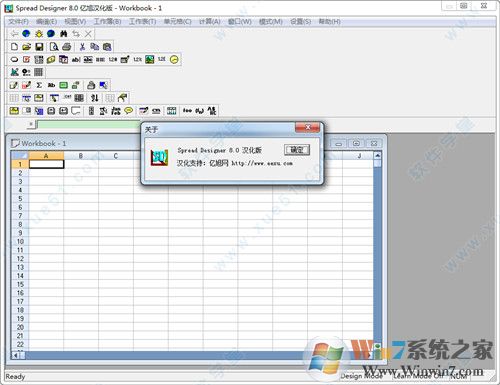The width and height of the screenshot is (500, 385).
Task: Select cell A1 in the spreadsheet
Action: tap(46, 164)
